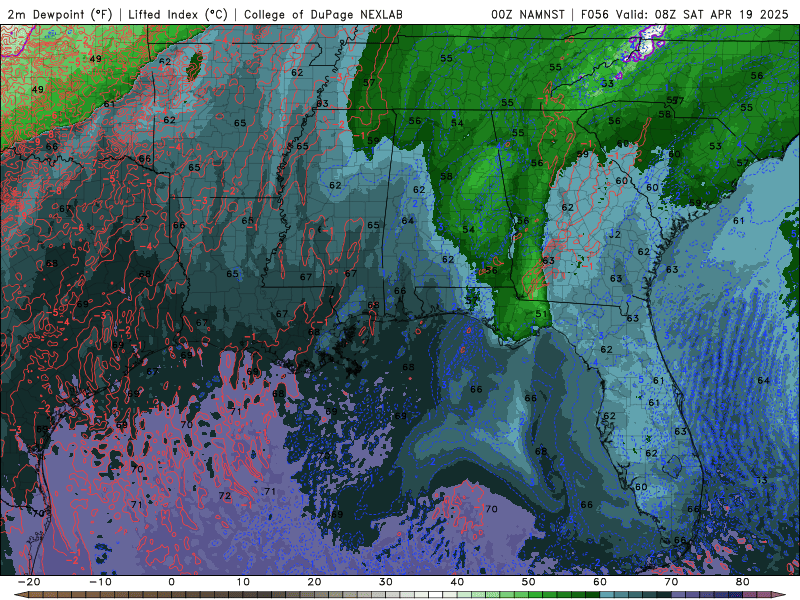Image resolution: width=800 pixels, height=600 pixels.
Task: Click the 10 label on the color scale
Action: (243, 582)
